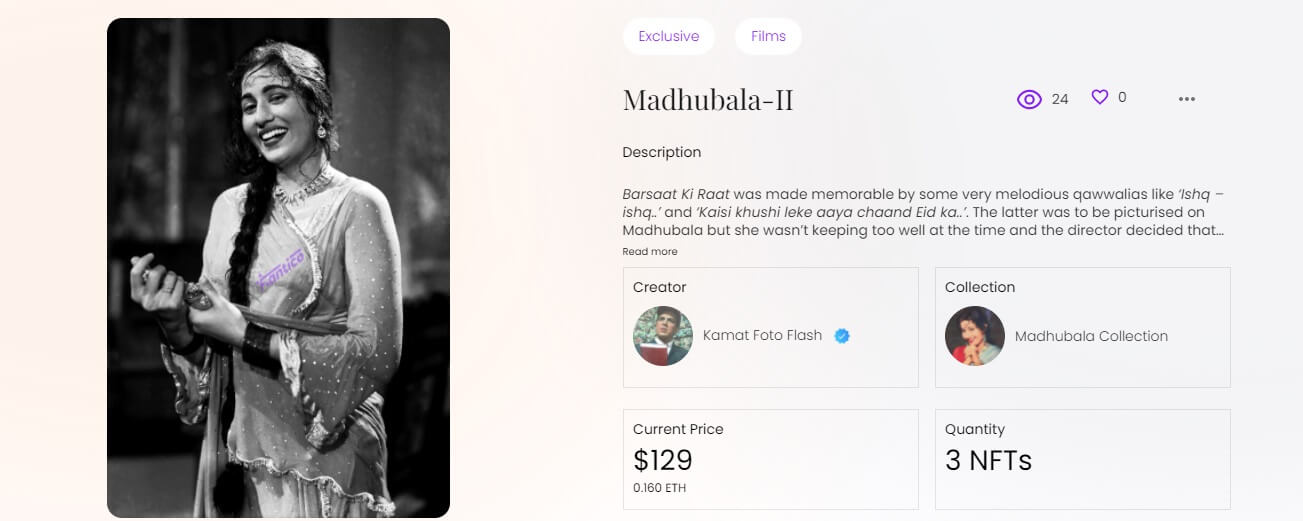The height and width of the screenshot is (521, 1303).
Task: Click the view count number 24
Action: tap(1060, 99)
